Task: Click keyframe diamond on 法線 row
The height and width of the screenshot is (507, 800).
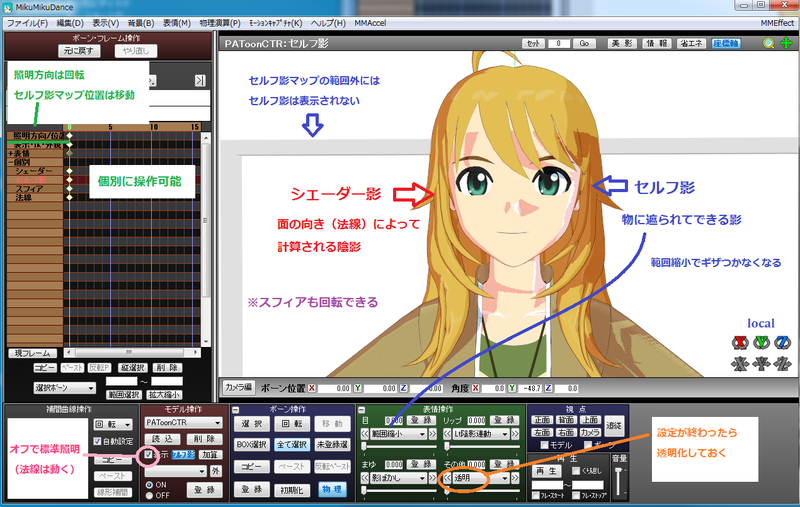Action: (x=69, y=197)
